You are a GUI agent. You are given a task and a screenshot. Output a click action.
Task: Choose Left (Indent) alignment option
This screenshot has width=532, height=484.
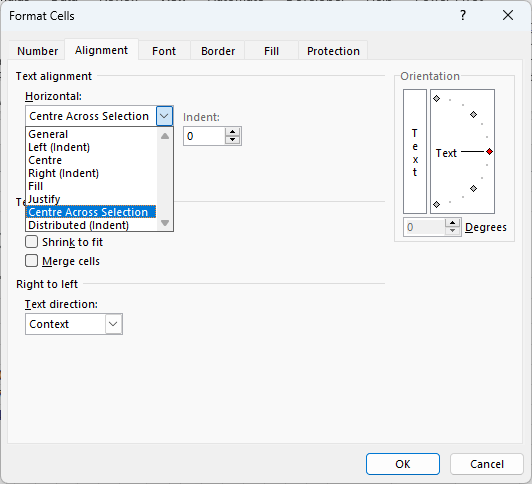(x=59, y=147)
